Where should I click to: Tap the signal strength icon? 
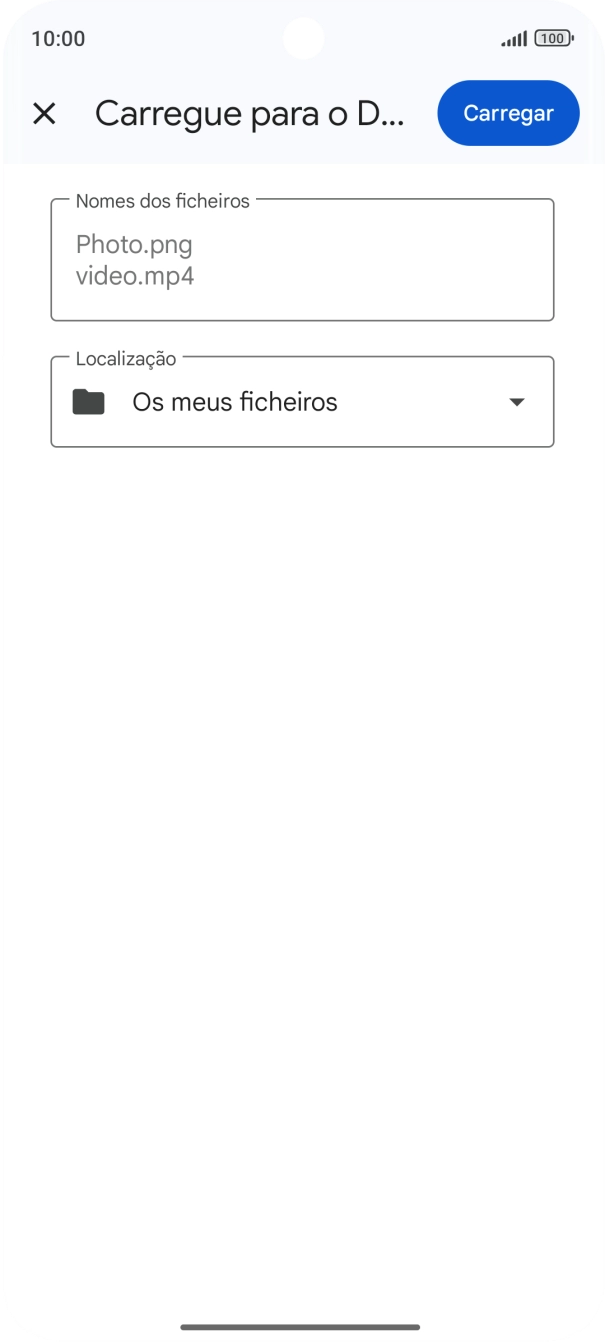point(514,39)
